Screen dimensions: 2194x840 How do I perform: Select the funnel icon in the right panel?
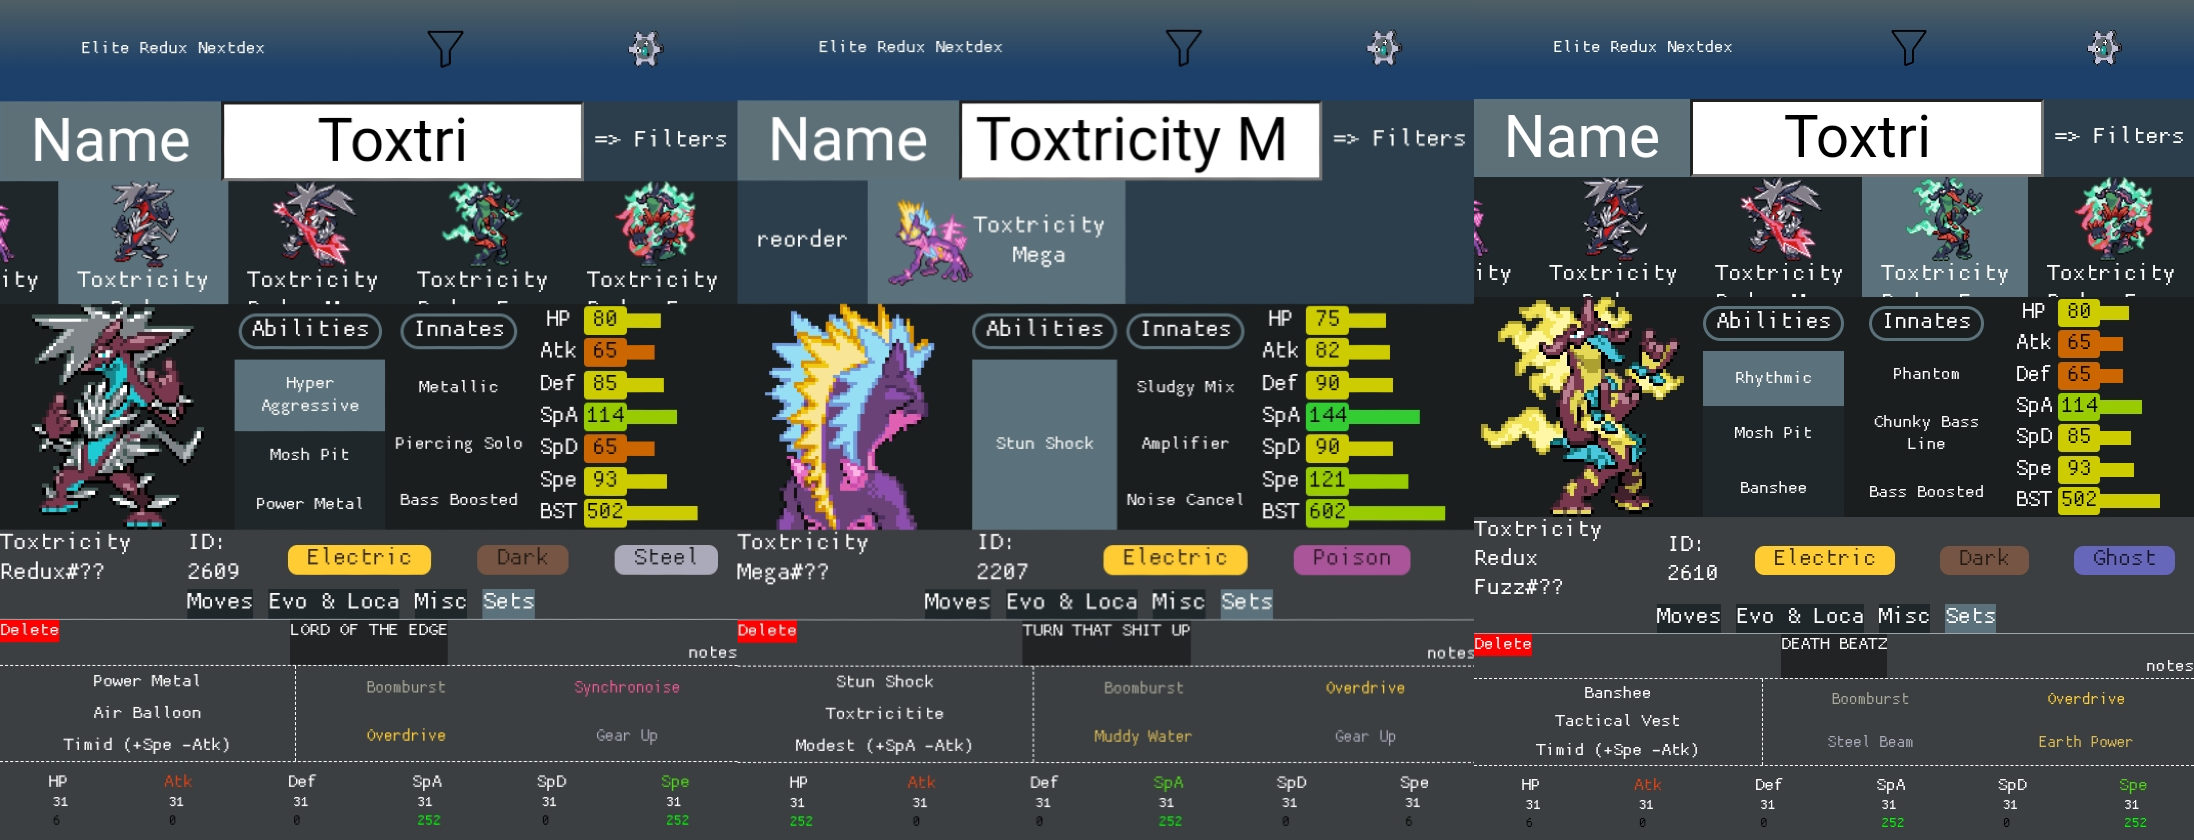(x=1908, y=47)
